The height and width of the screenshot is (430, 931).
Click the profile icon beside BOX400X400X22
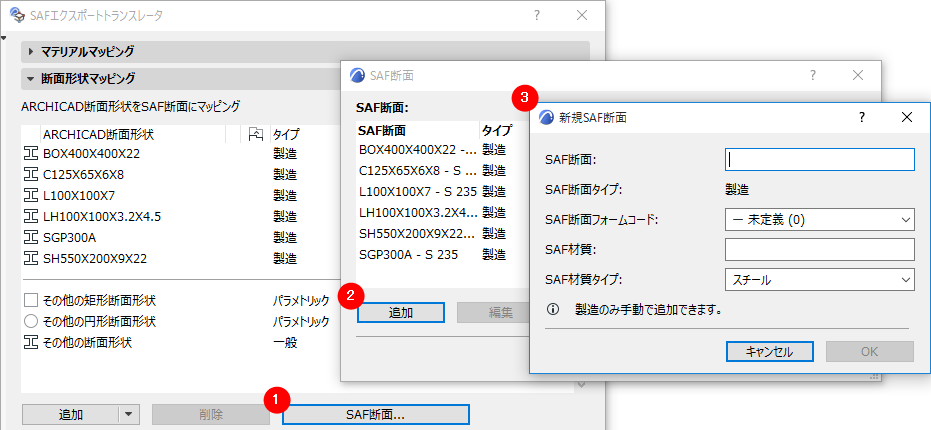coord(30,154)
